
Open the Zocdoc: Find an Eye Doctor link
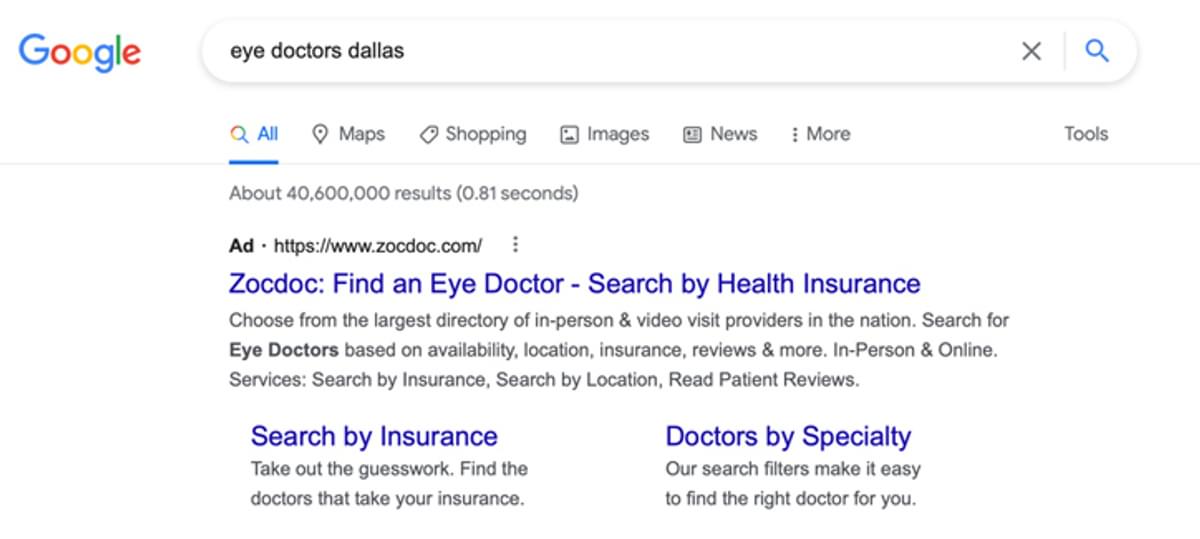pyautogui.click(x=574, y=284)
